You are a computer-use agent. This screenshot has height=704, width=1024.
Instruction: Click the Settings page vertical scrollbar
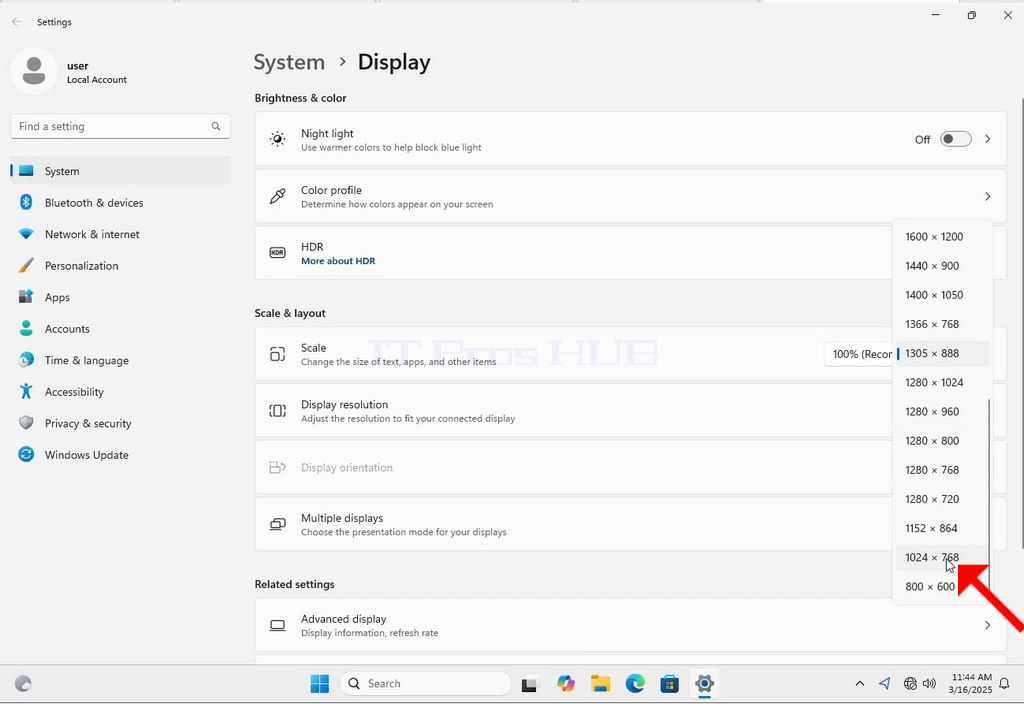pyautogui.click(x=1022, y=323)
